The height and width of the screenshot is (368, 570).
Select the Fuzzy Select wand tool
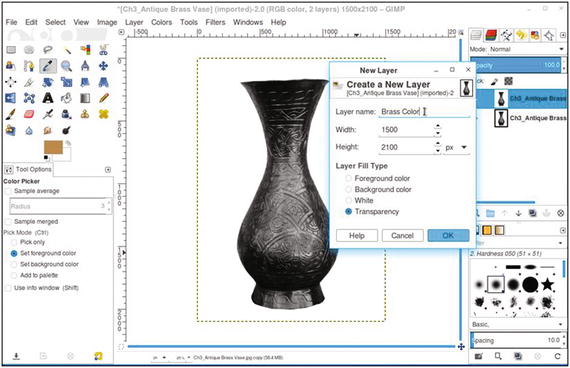pos(67,50)
